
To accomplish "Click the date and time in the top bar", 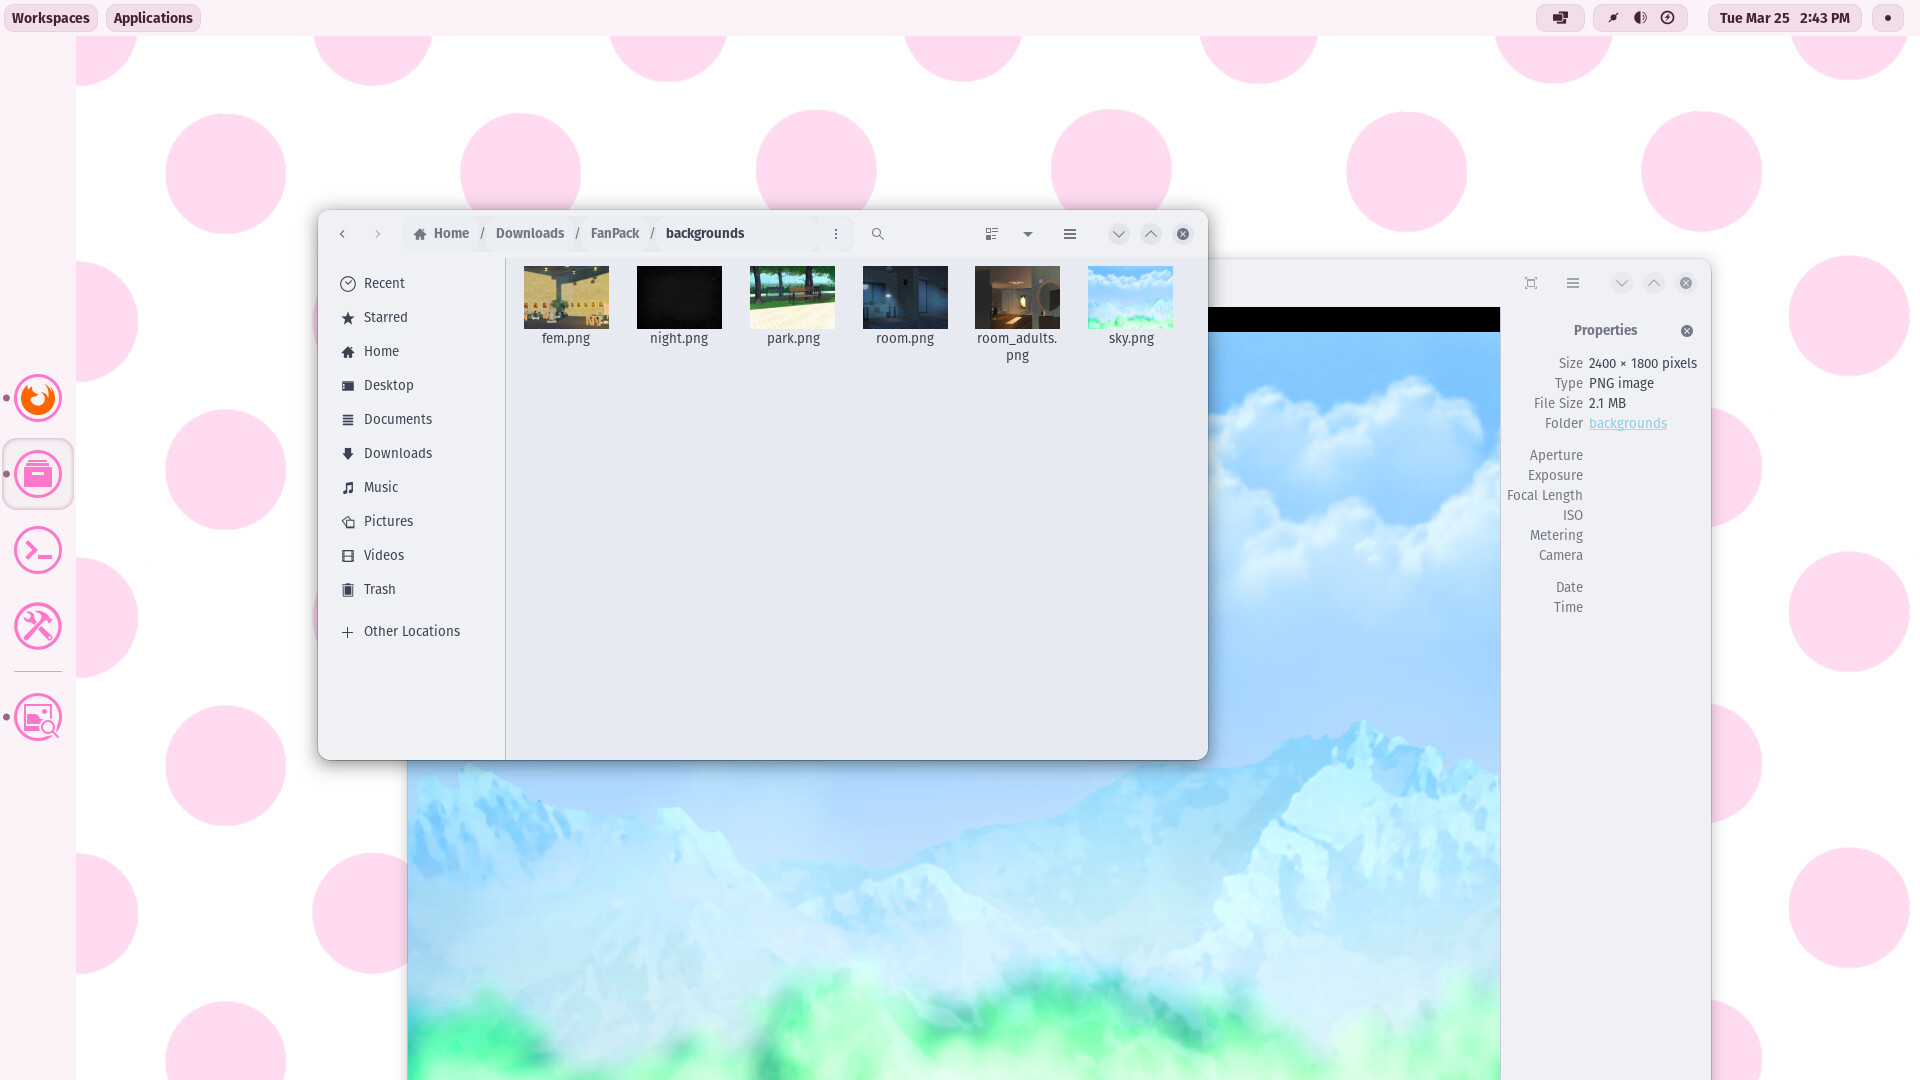I will 1783,17.
